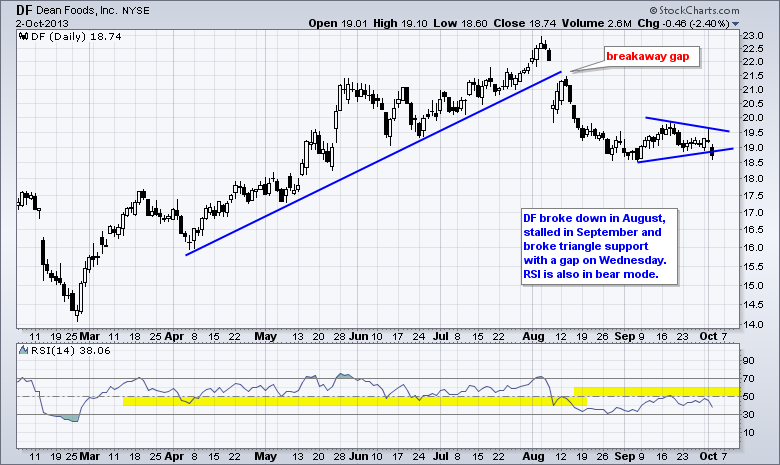Click the 50 level on the RSI scale
780x465 pixels.
pyautogui.click(x=748, y=396)
